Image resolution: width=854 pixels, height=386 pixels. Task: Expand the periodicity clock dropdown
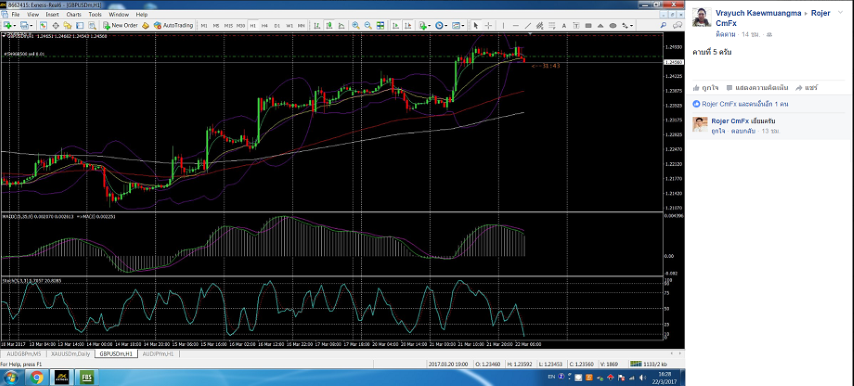point(446,26)
